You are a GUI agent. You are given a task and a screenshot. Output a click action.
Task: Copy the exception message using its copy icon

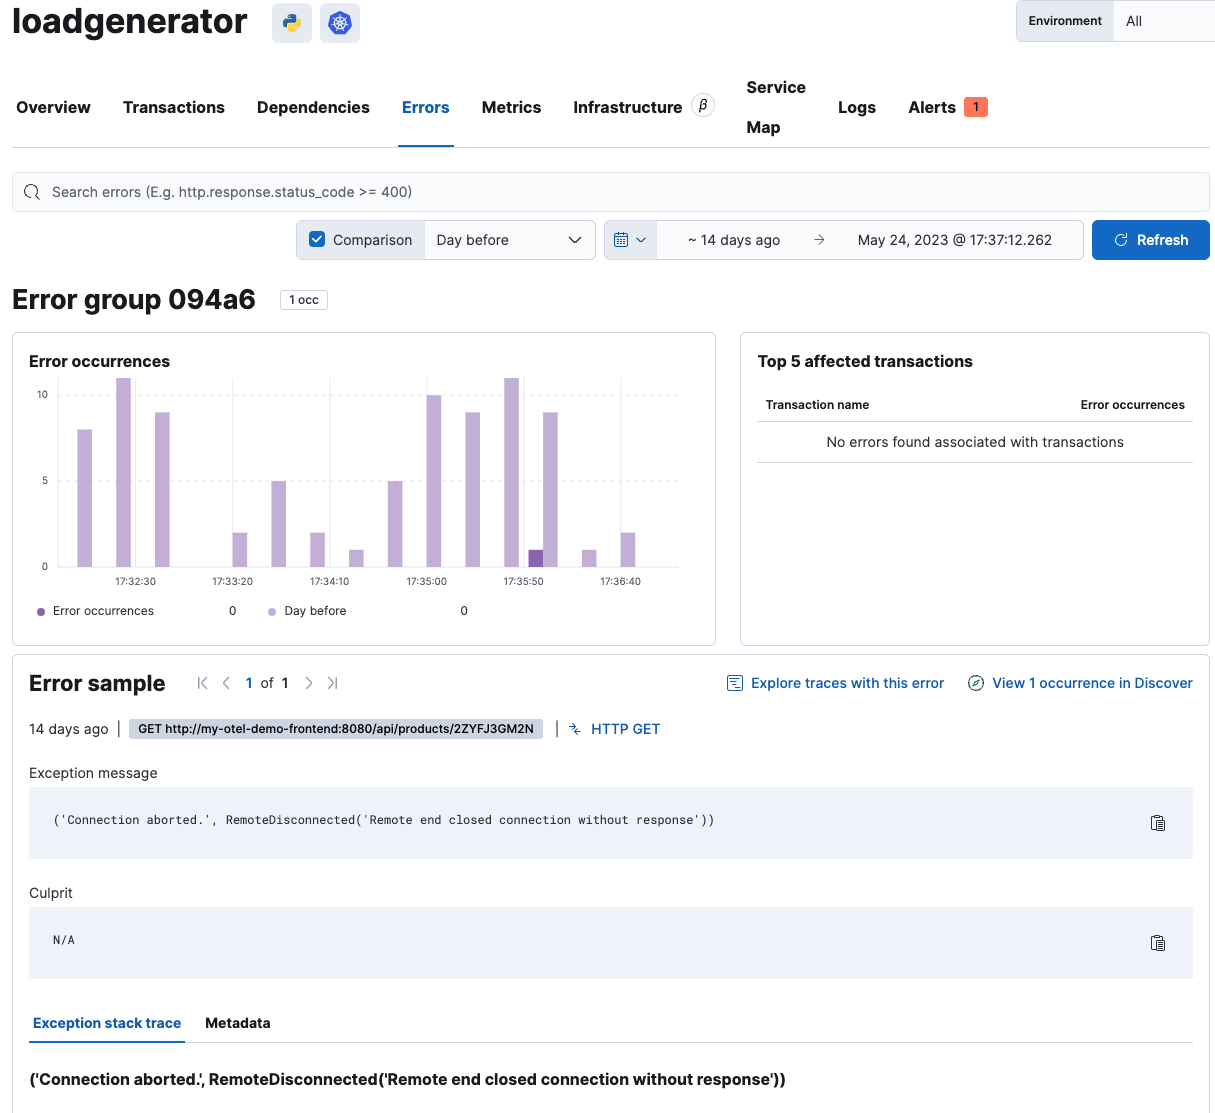pyautogui.click(x=1157, y=822)
